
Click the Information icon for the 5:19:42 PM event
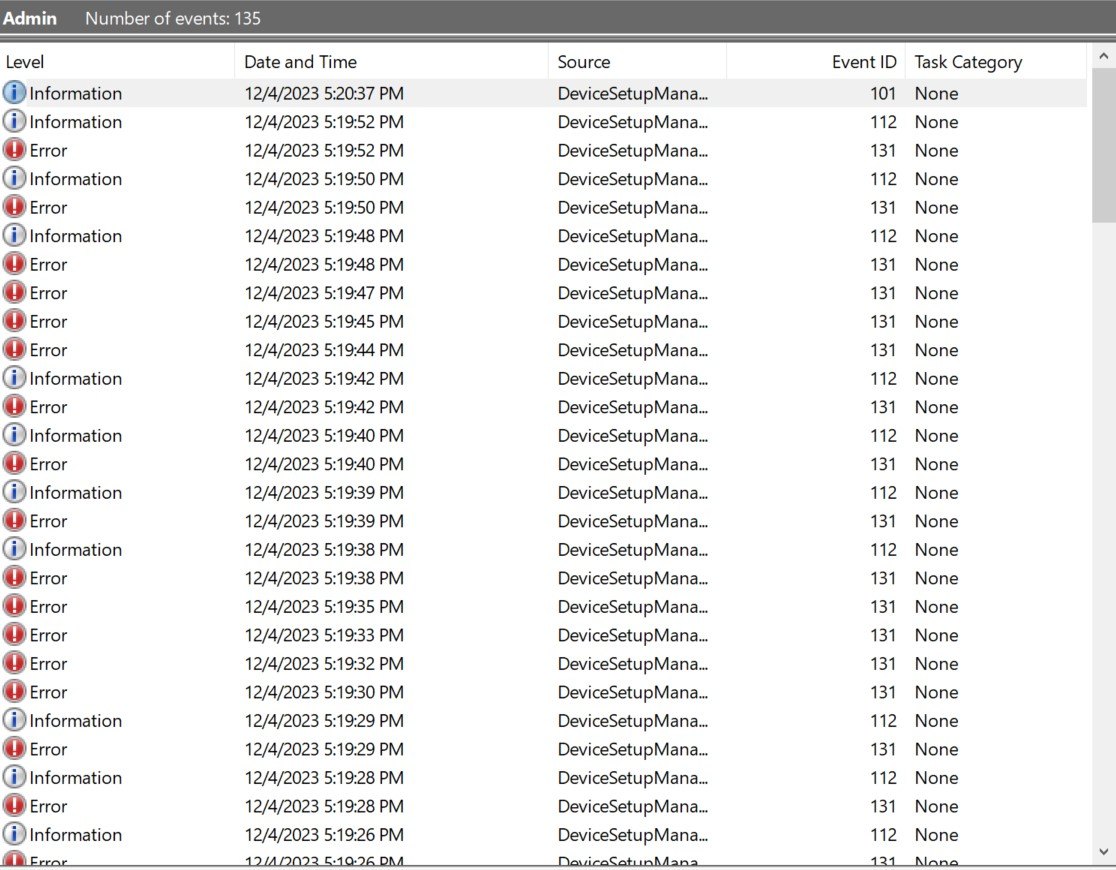tap(14, 377)
